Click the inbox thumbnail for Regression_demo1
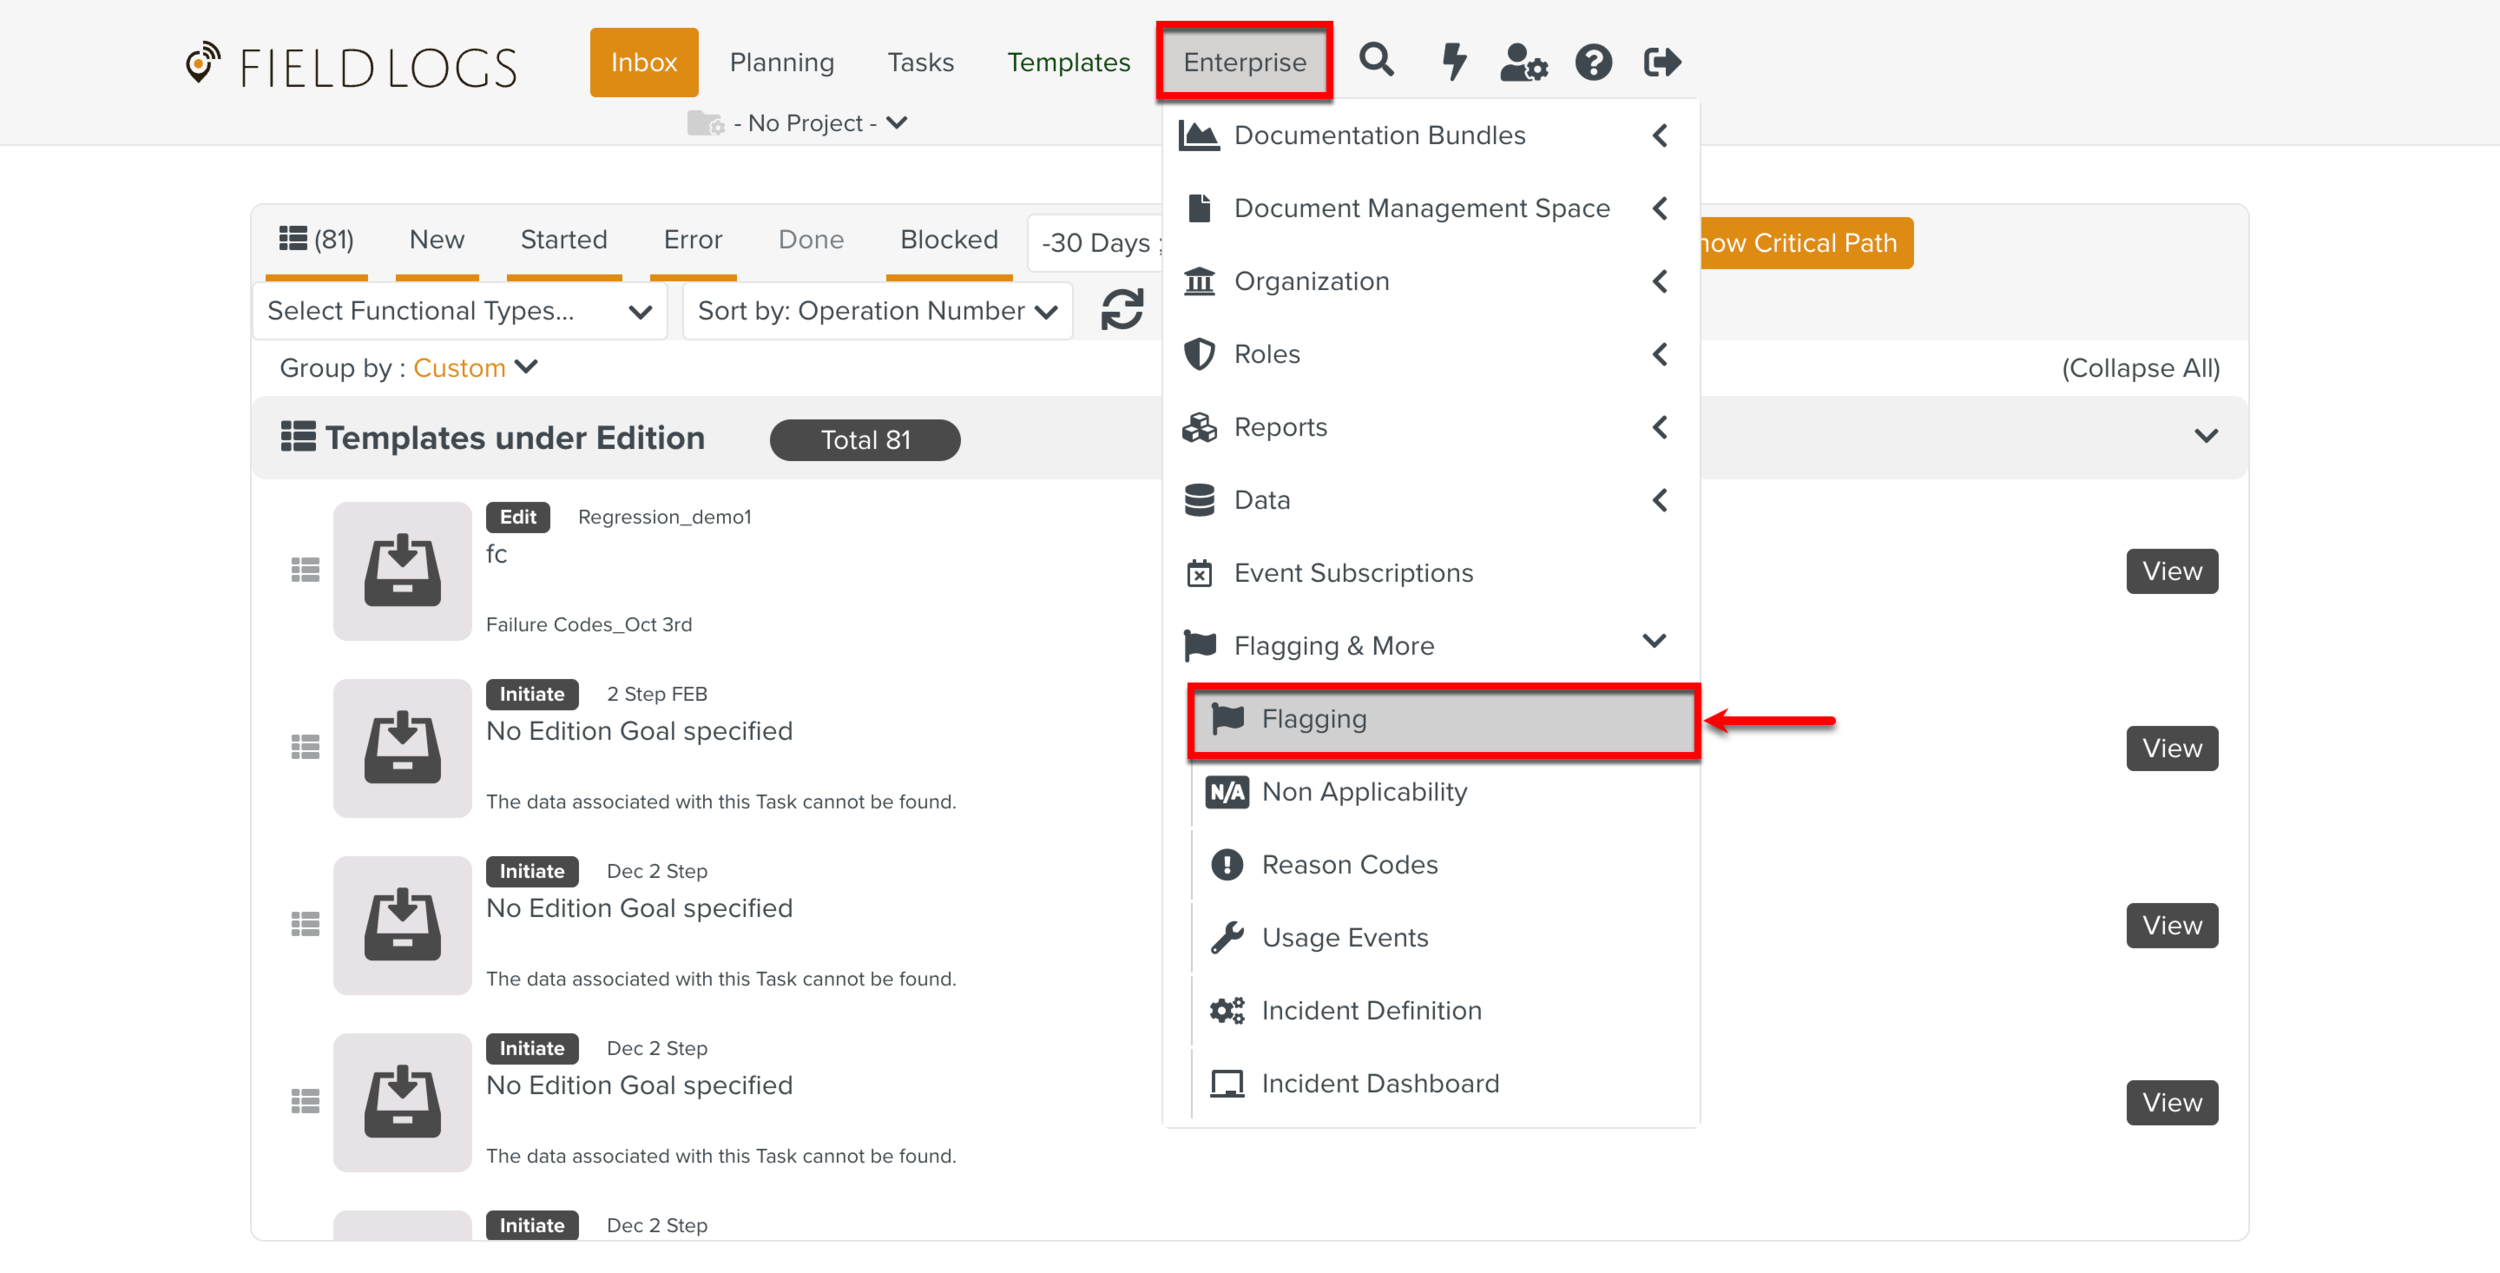 pyautogui.click(x=402, y=571)
